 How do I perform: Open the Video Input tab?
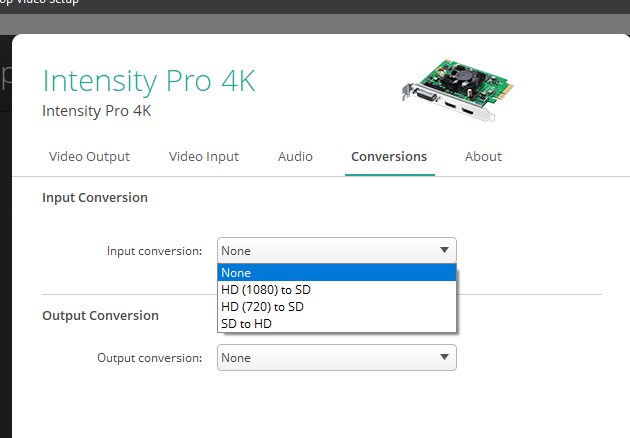tap(204, 156)
